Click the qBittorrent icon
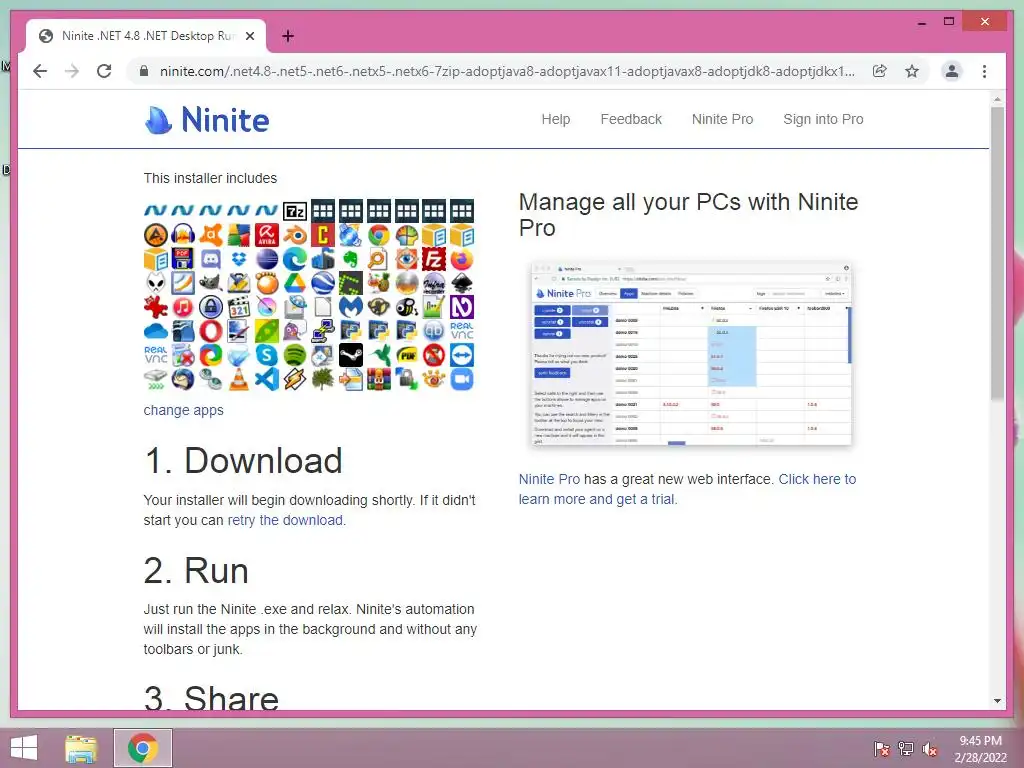This screenshot has width=1024, height=768. pyautogui.click(x=434, y=331)
